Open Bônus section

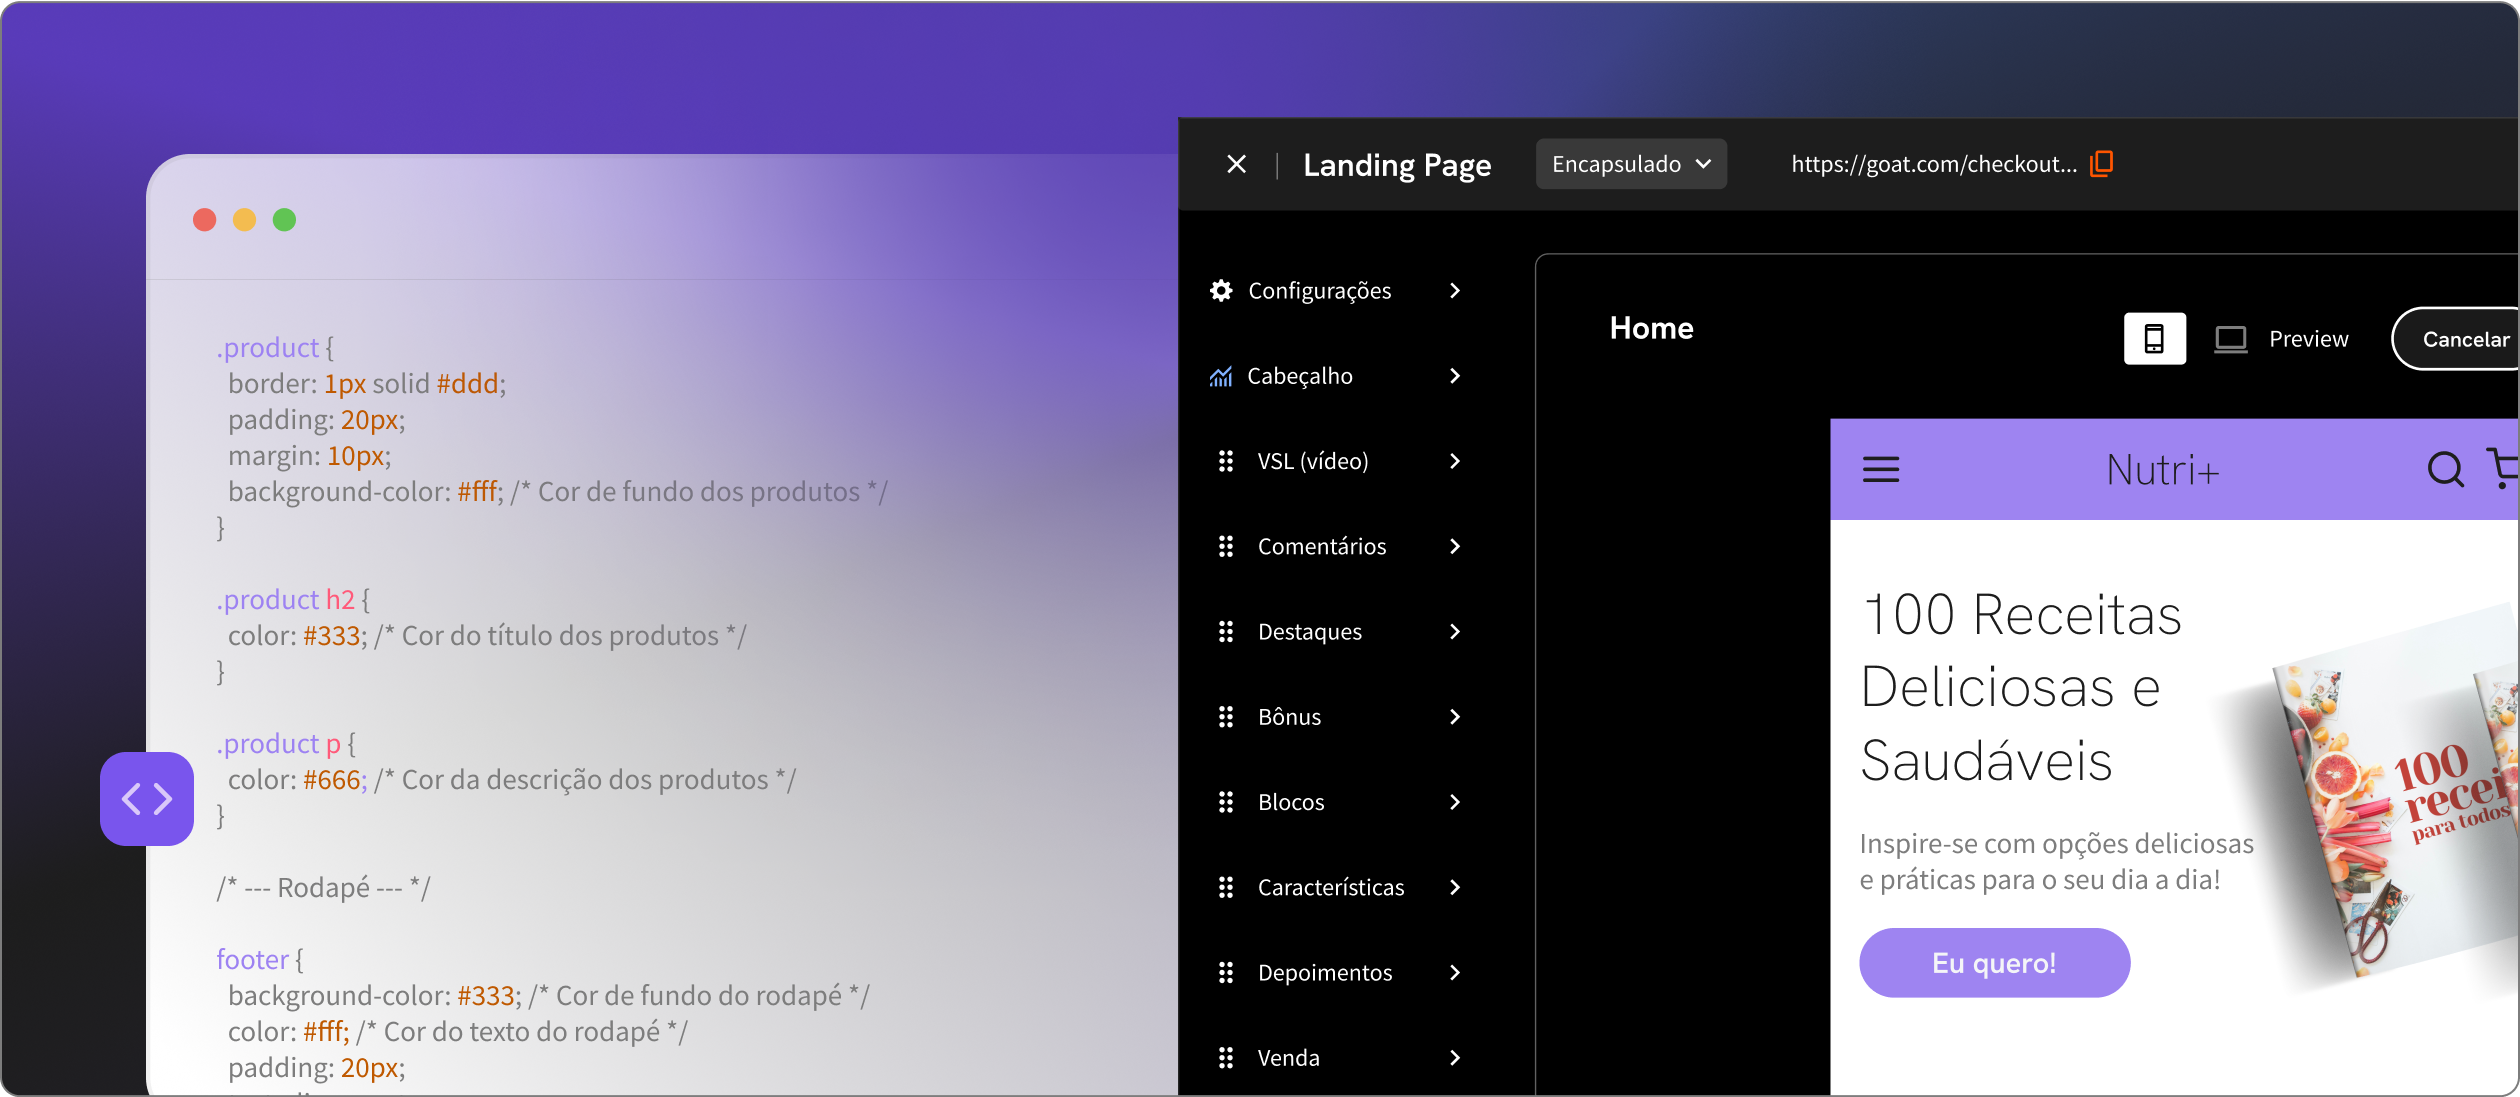click(x=1289, y=717)
